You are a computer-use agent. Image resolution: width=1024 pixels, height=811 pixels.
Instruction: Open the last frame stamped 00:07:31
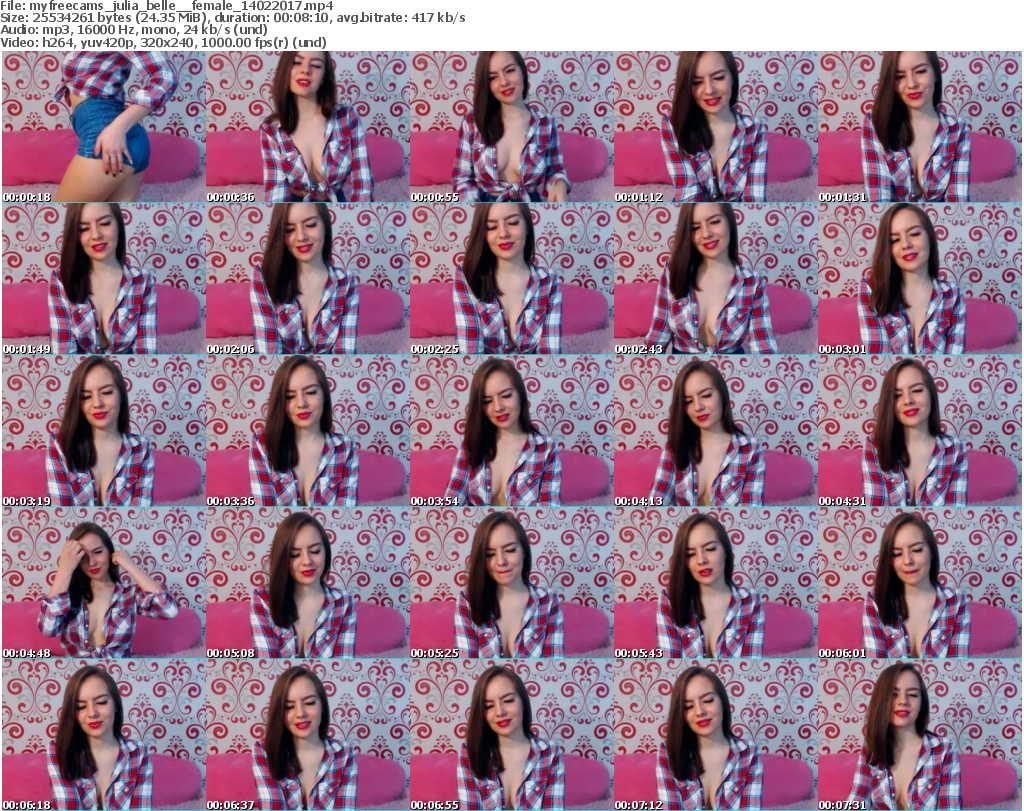[x=920, y=735]
